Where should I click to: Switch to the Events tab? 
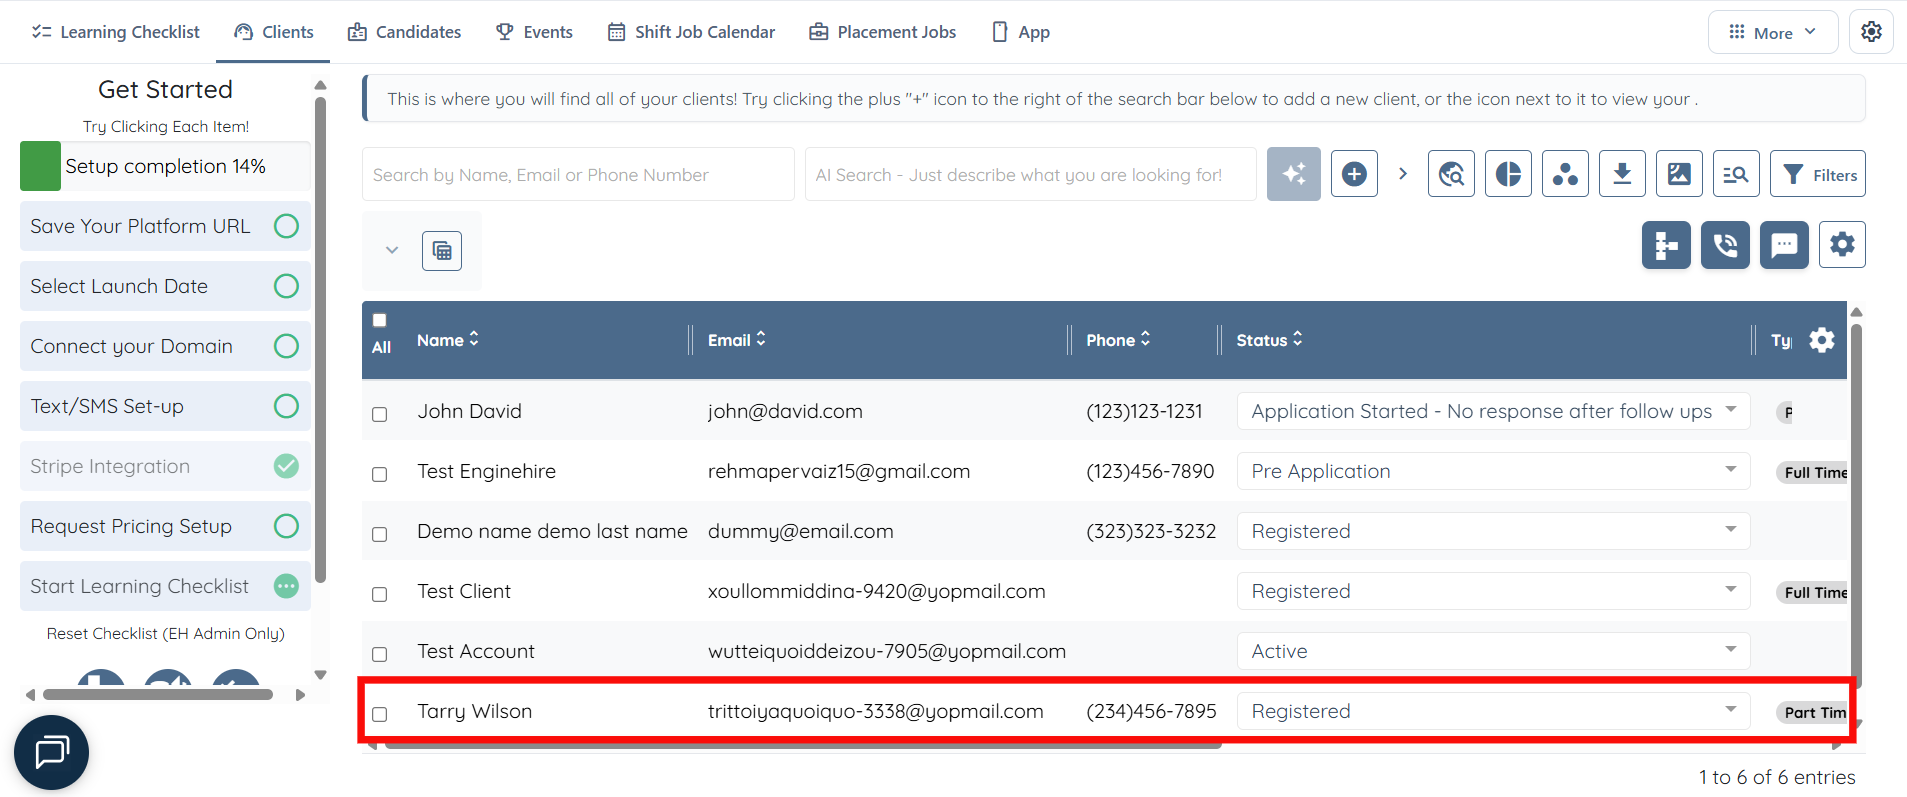pos(534,32)
